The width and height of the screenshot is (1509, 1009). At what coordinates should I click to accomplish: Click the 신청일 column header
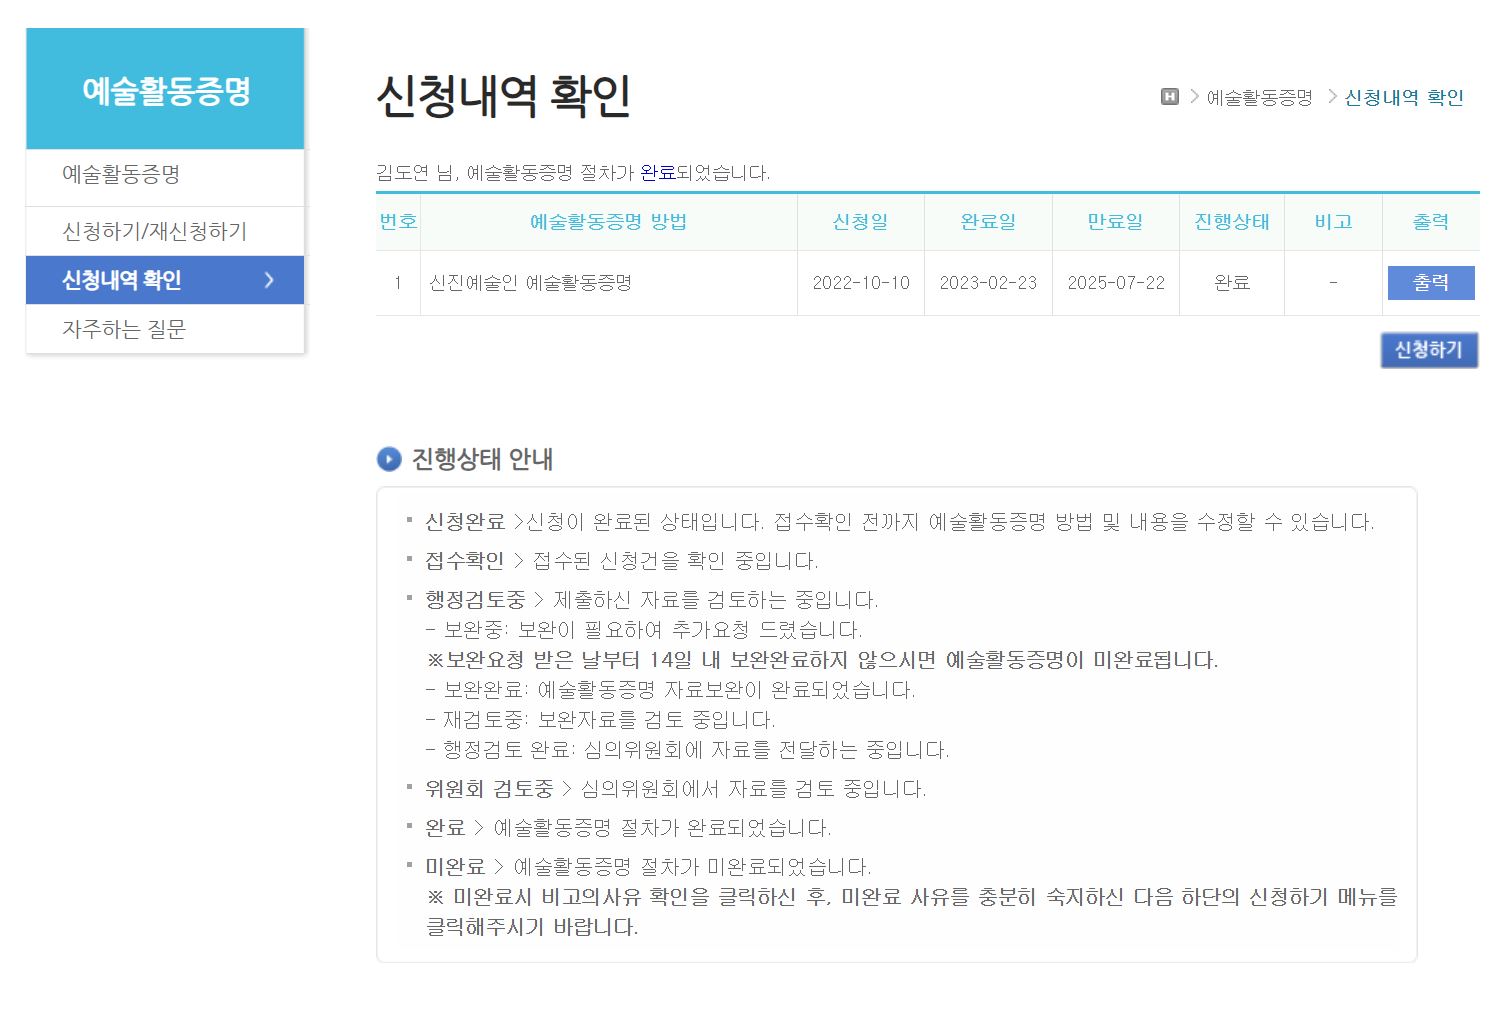point(861,222)
